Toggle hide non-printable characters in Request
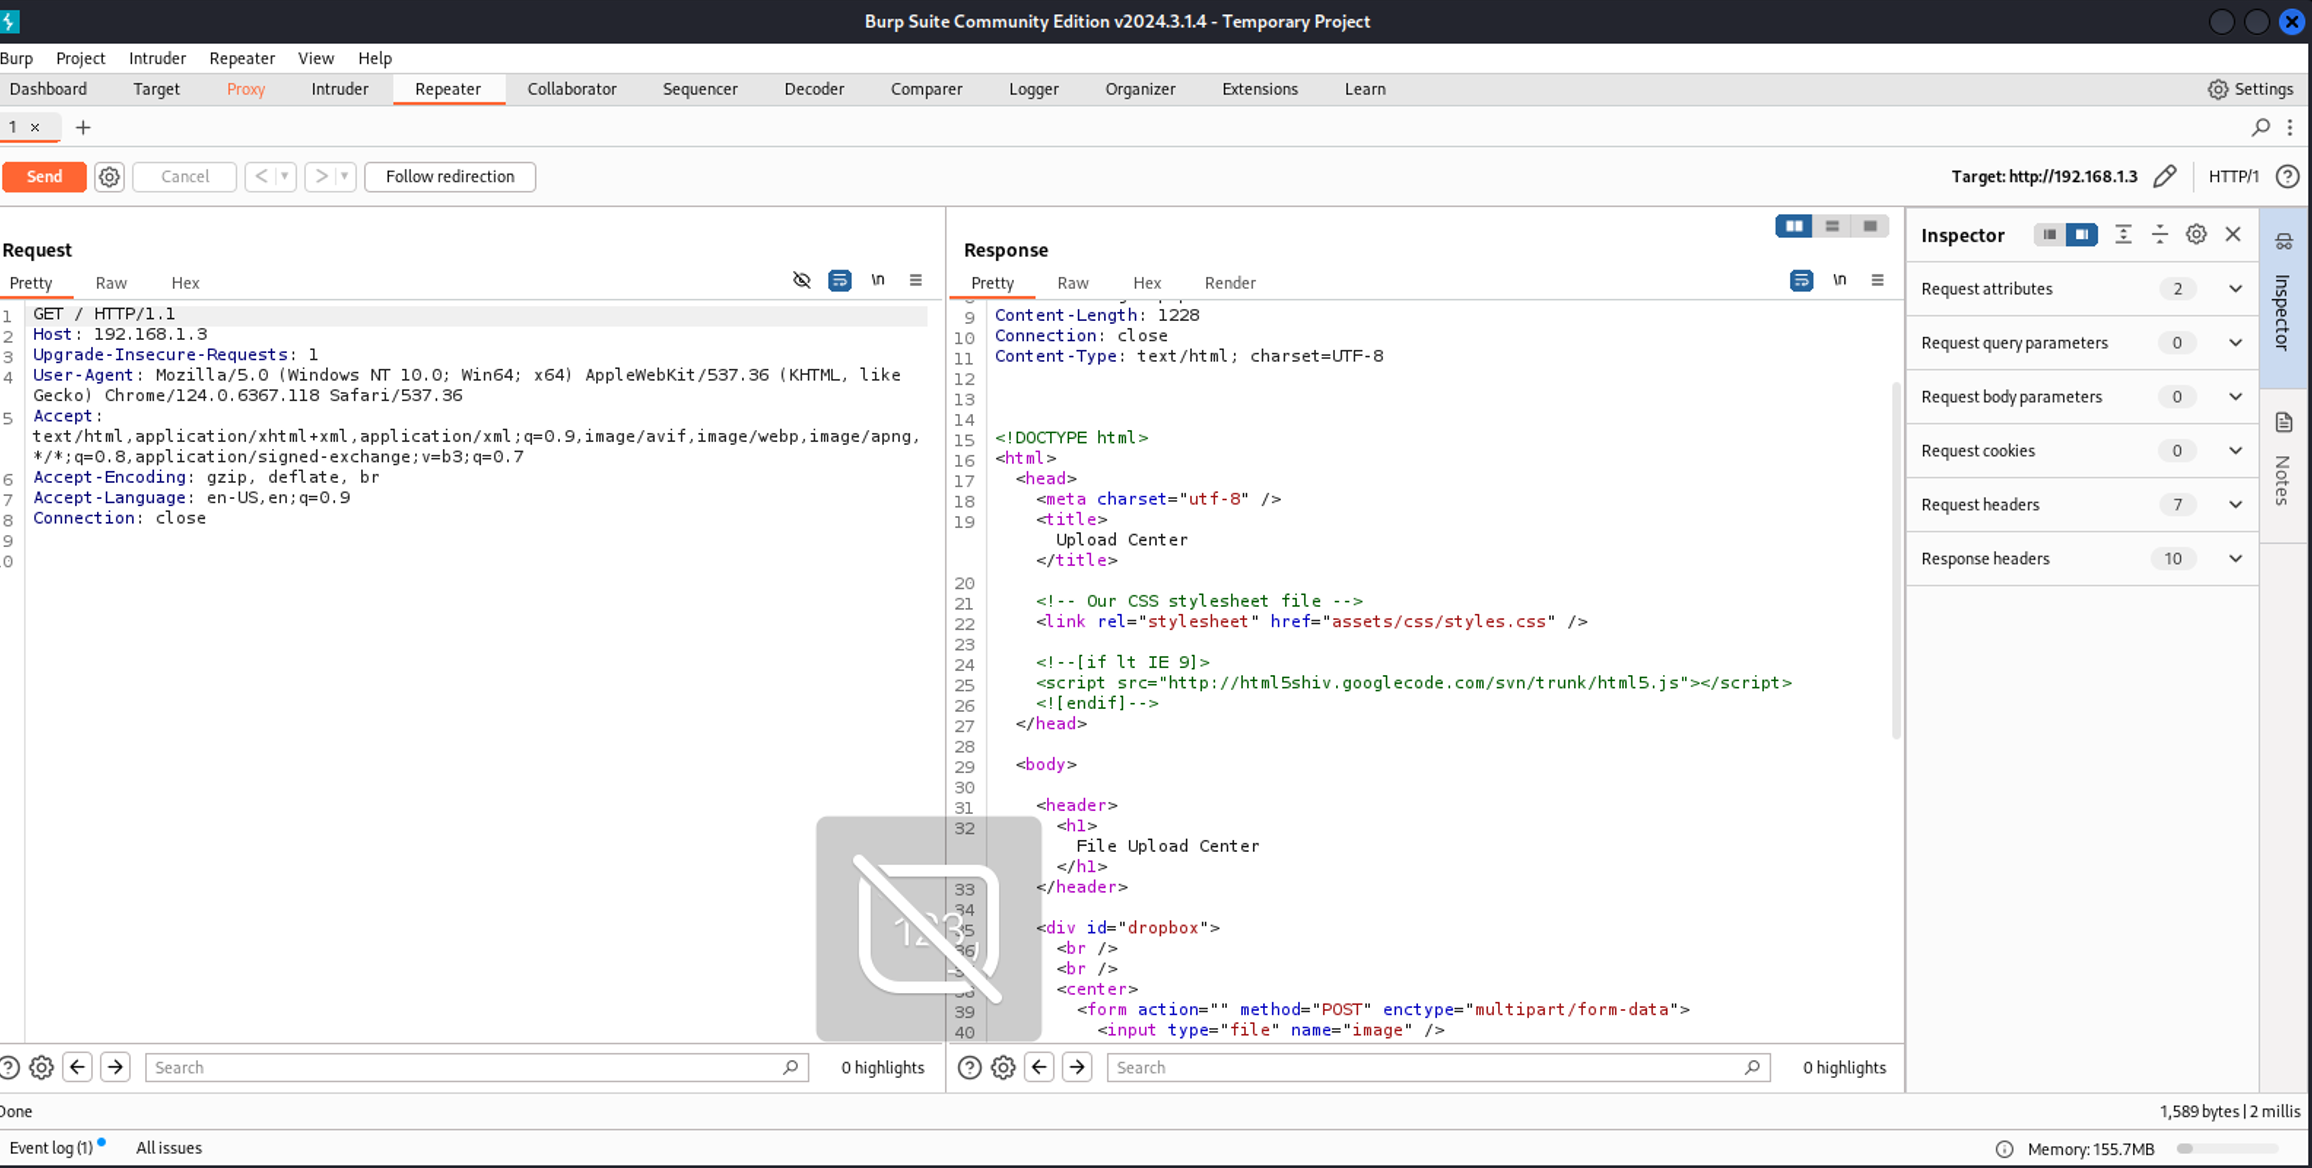Image resolution: width=2312 pixels, height=1168 pixels. [x=801, y=280]
